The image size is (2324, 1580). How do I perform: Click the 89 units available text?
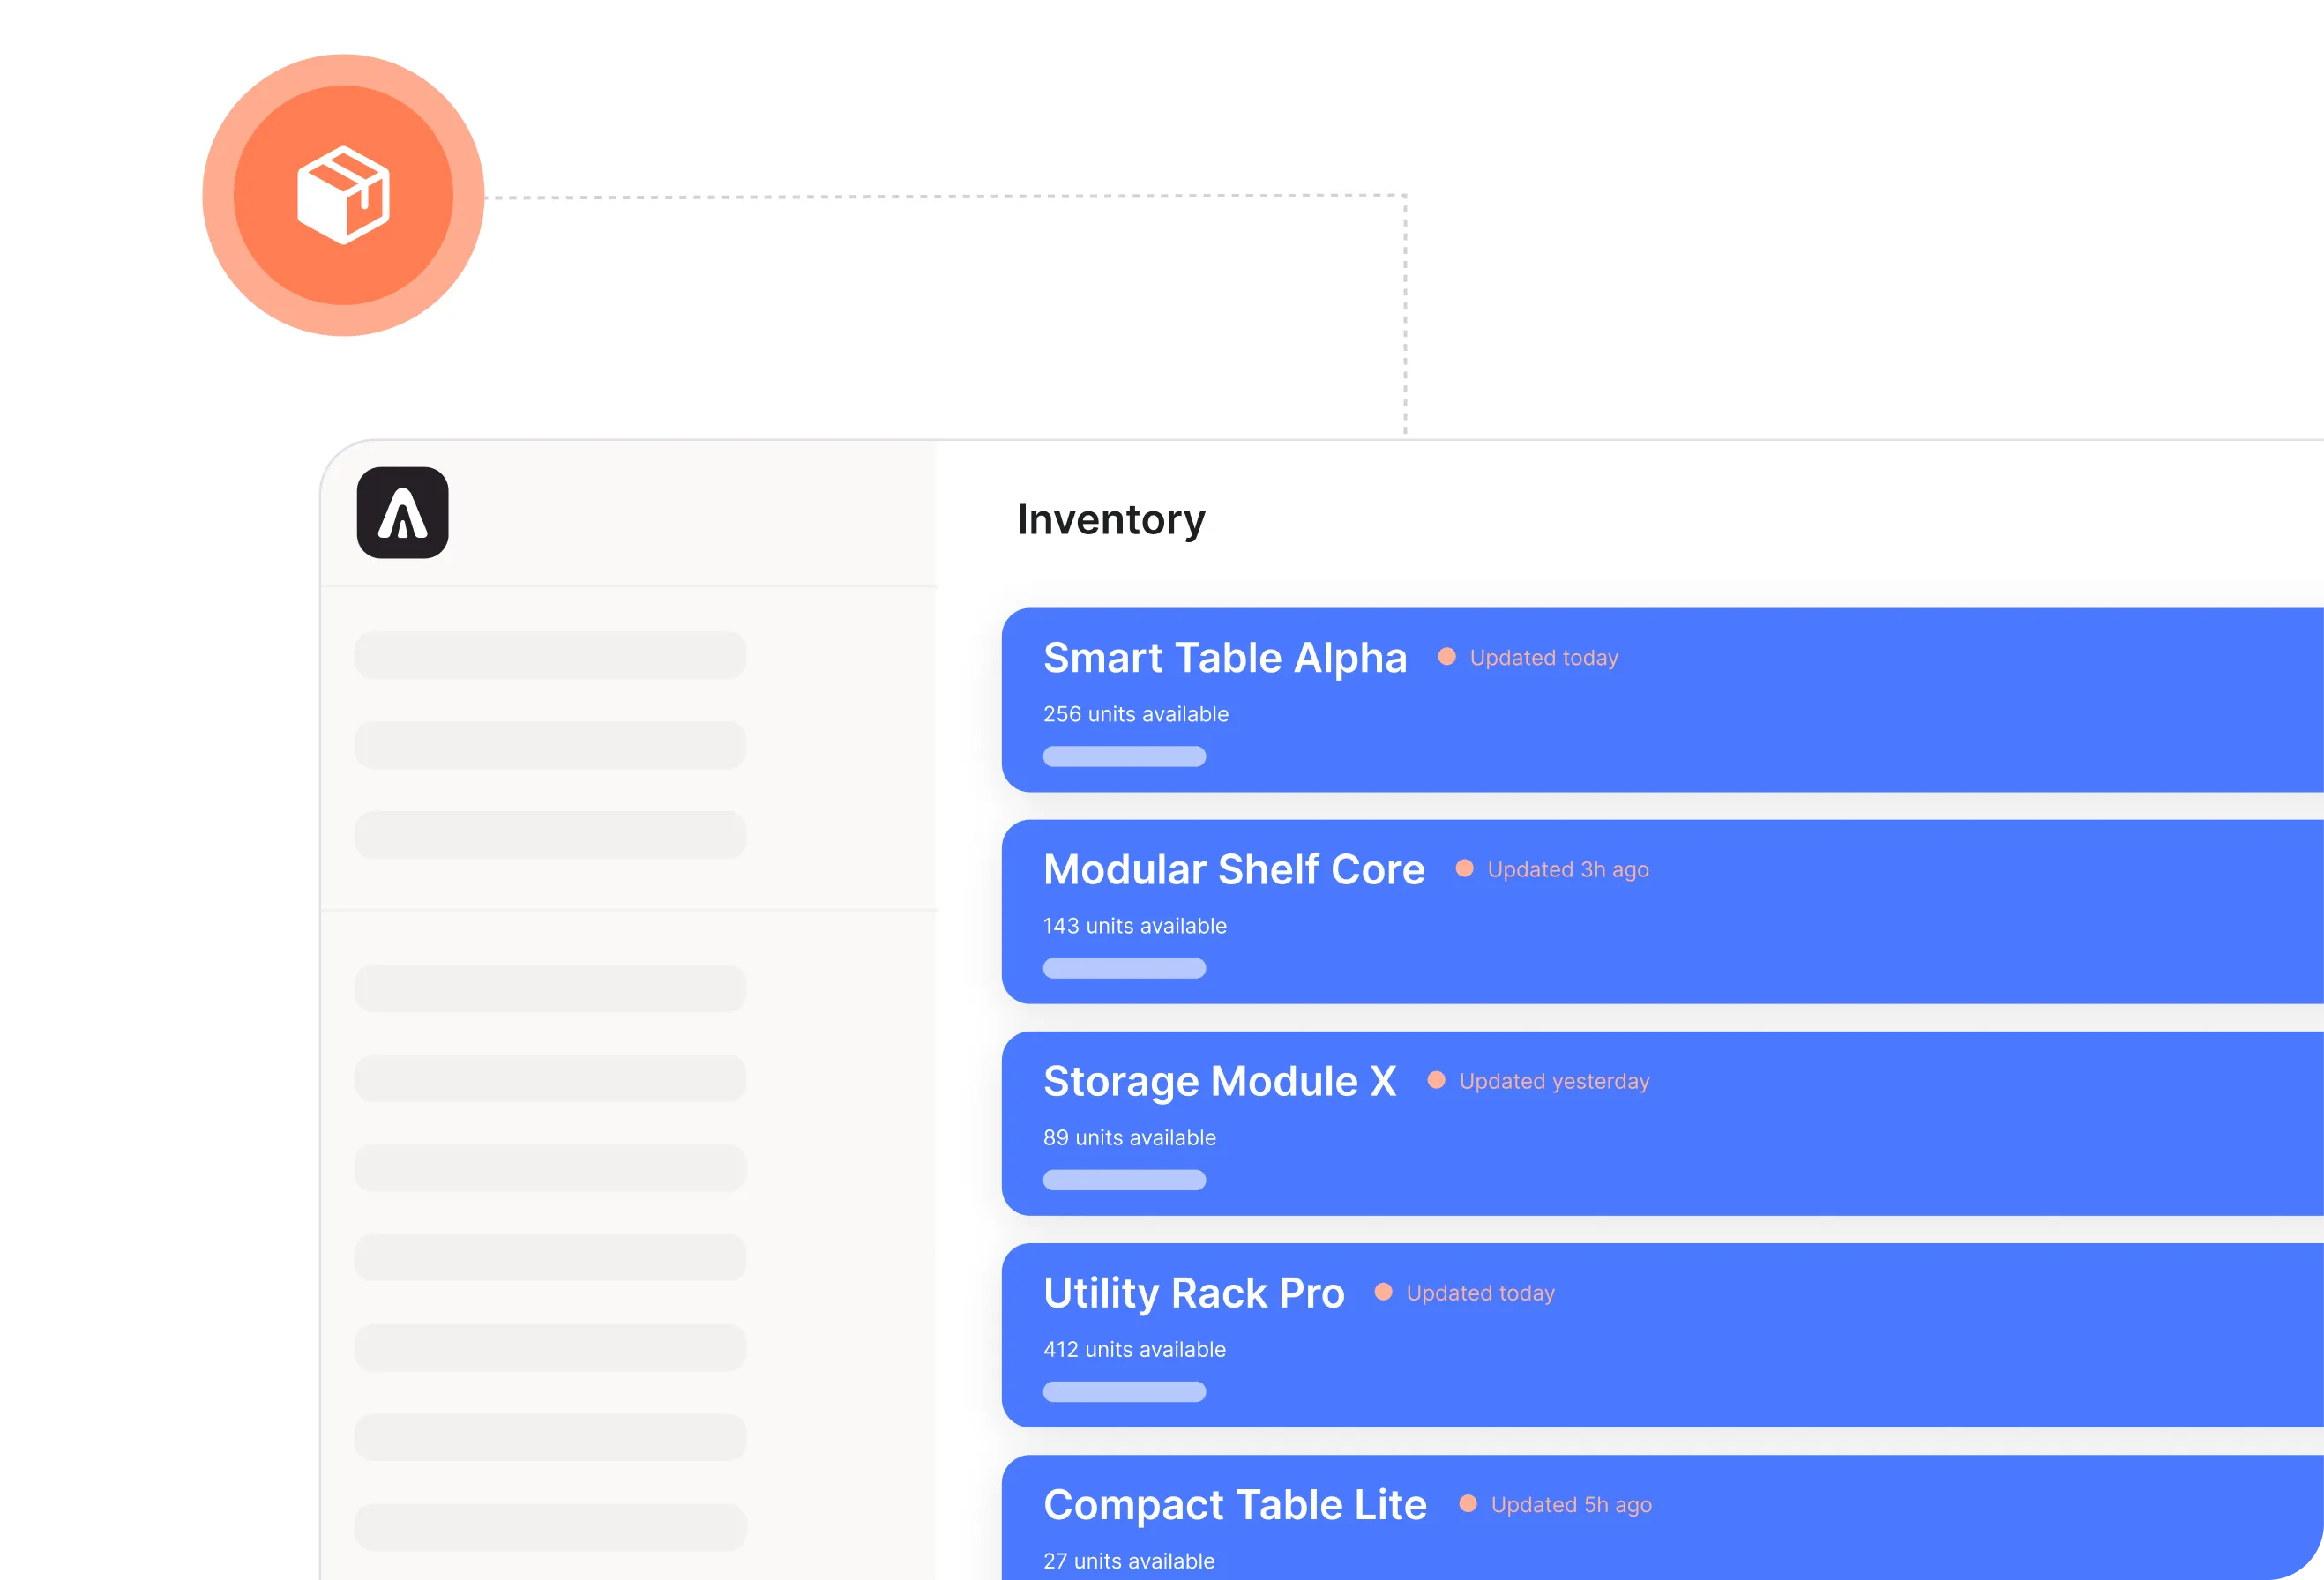point(1129,1138)
